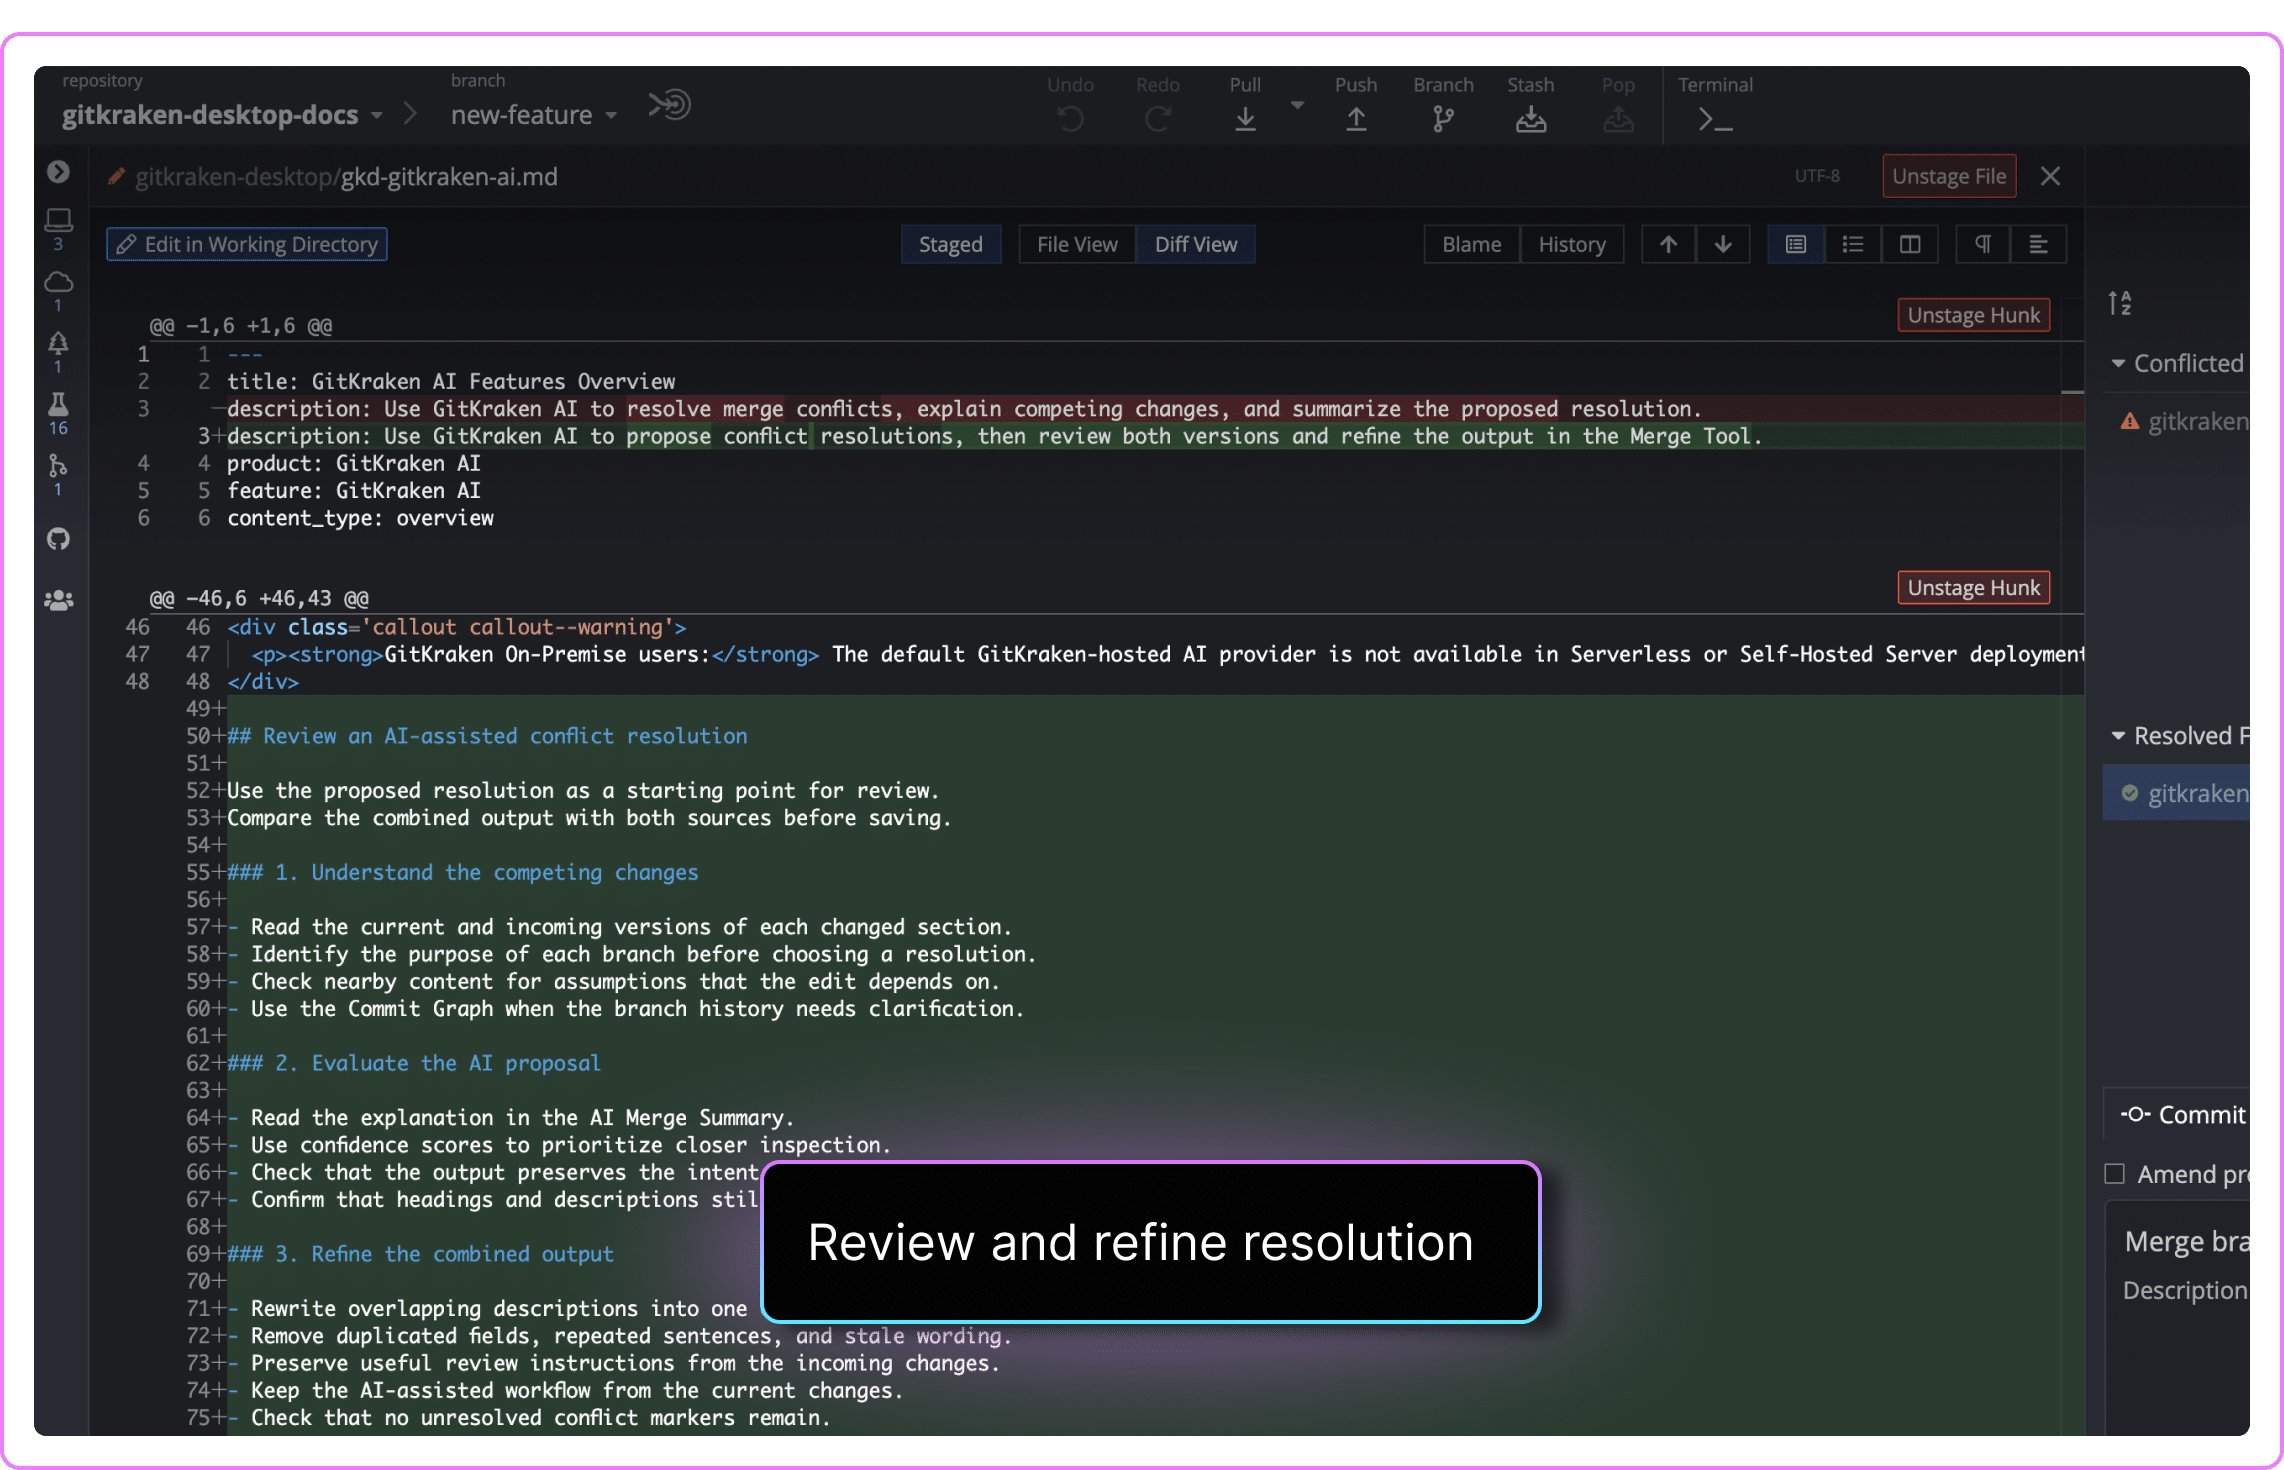Click the file path gitkraken-desktop/gkd-gitkraken-ai.md
2284x1470 pixels.
pos(346,177)
